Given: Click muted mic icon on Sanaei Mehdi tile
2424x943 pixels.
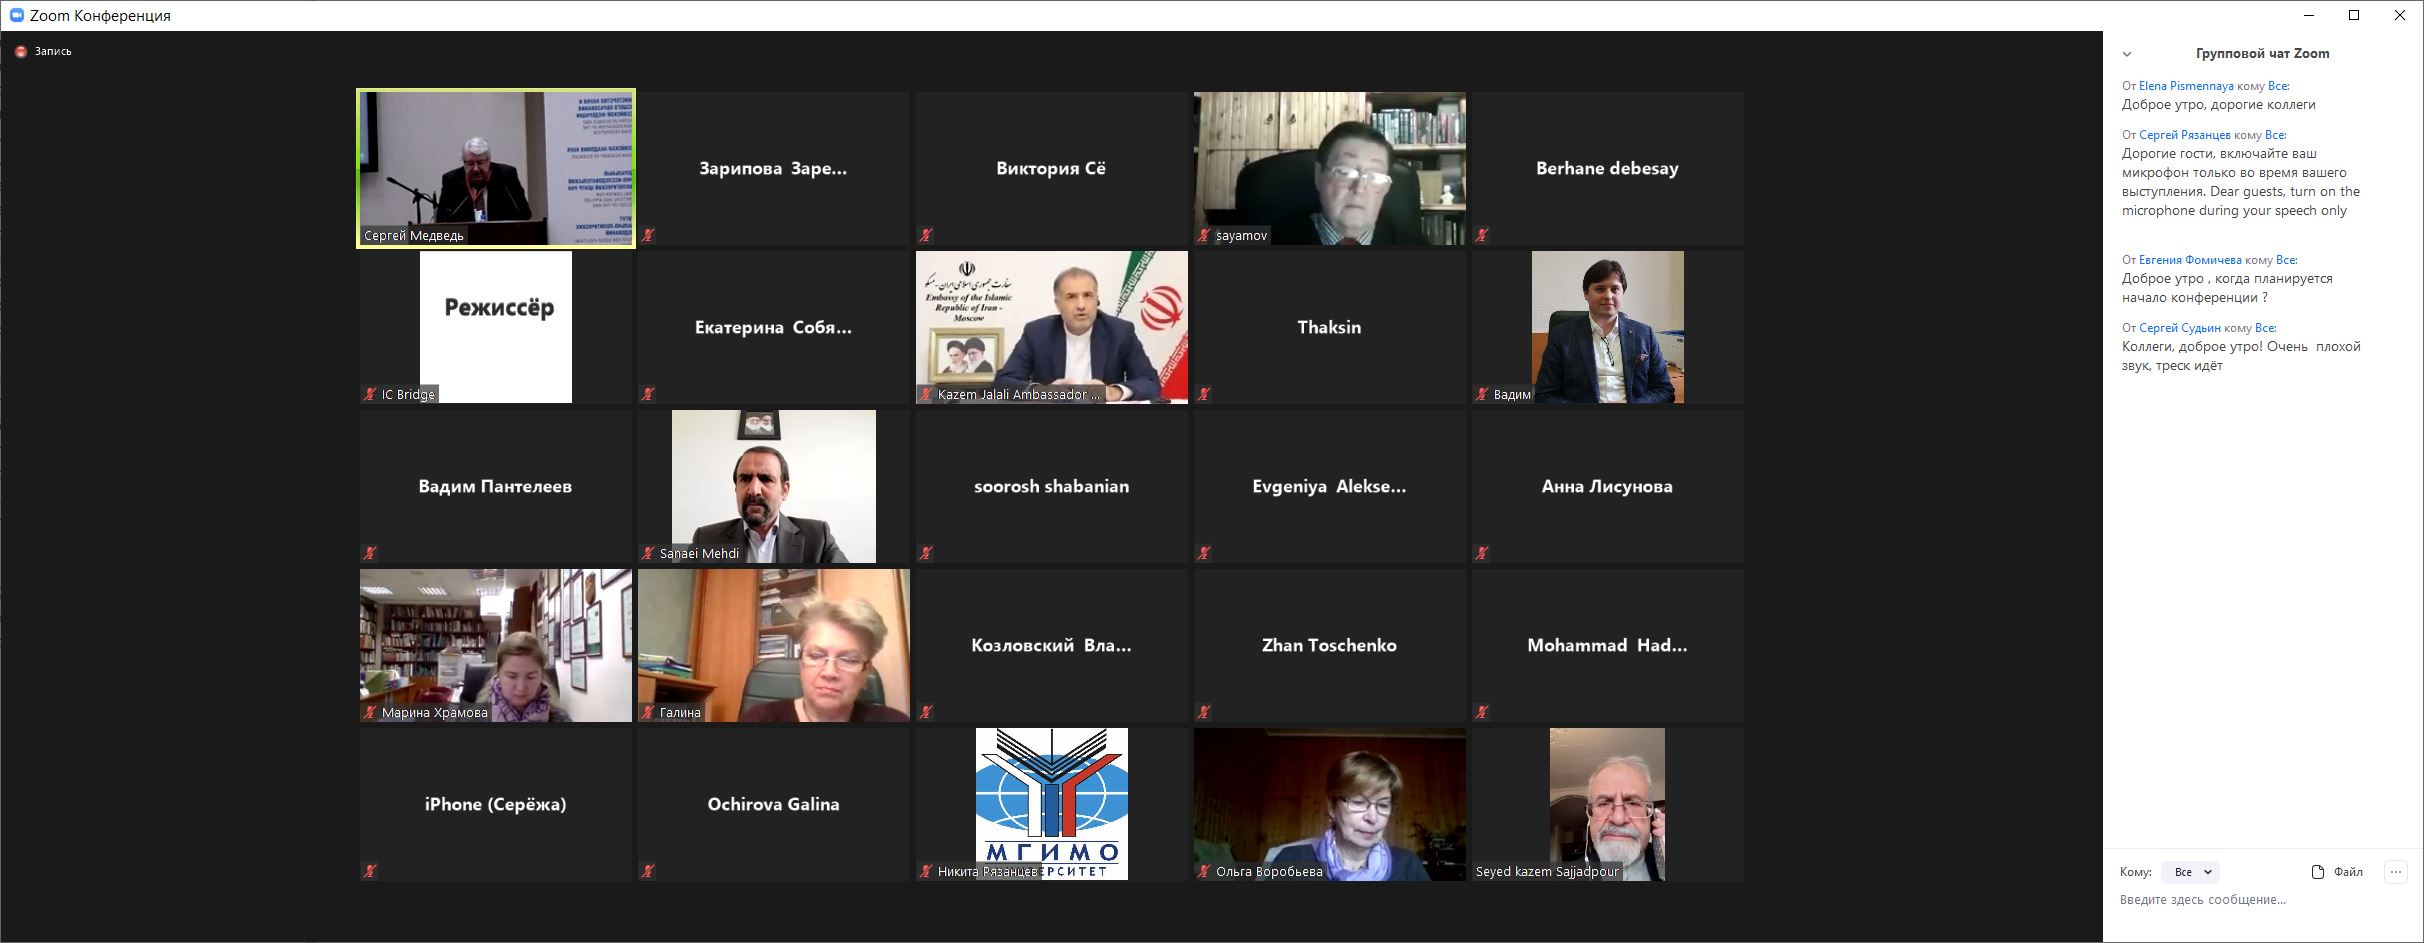Looking at the screenshot, I should 648,554.
